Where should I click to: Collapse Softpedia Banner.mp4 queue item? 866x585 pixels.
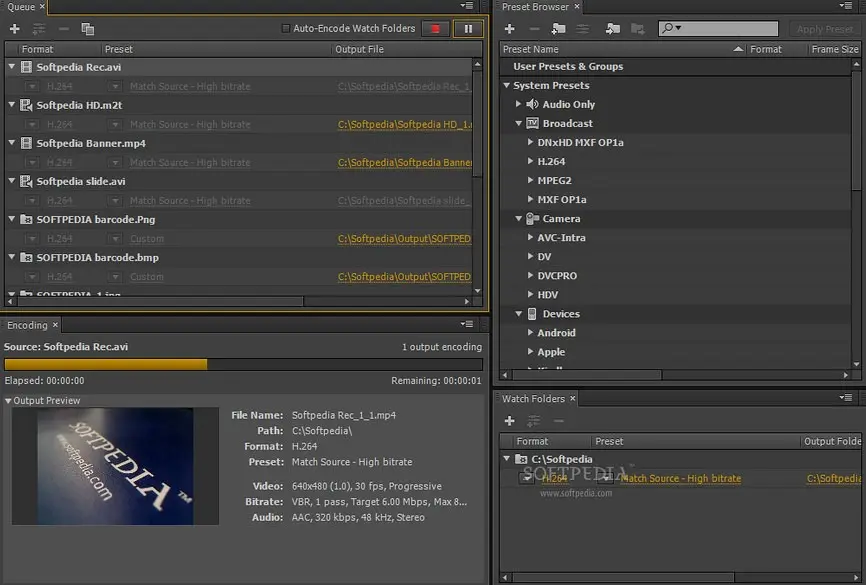click(x=12, y=143)
